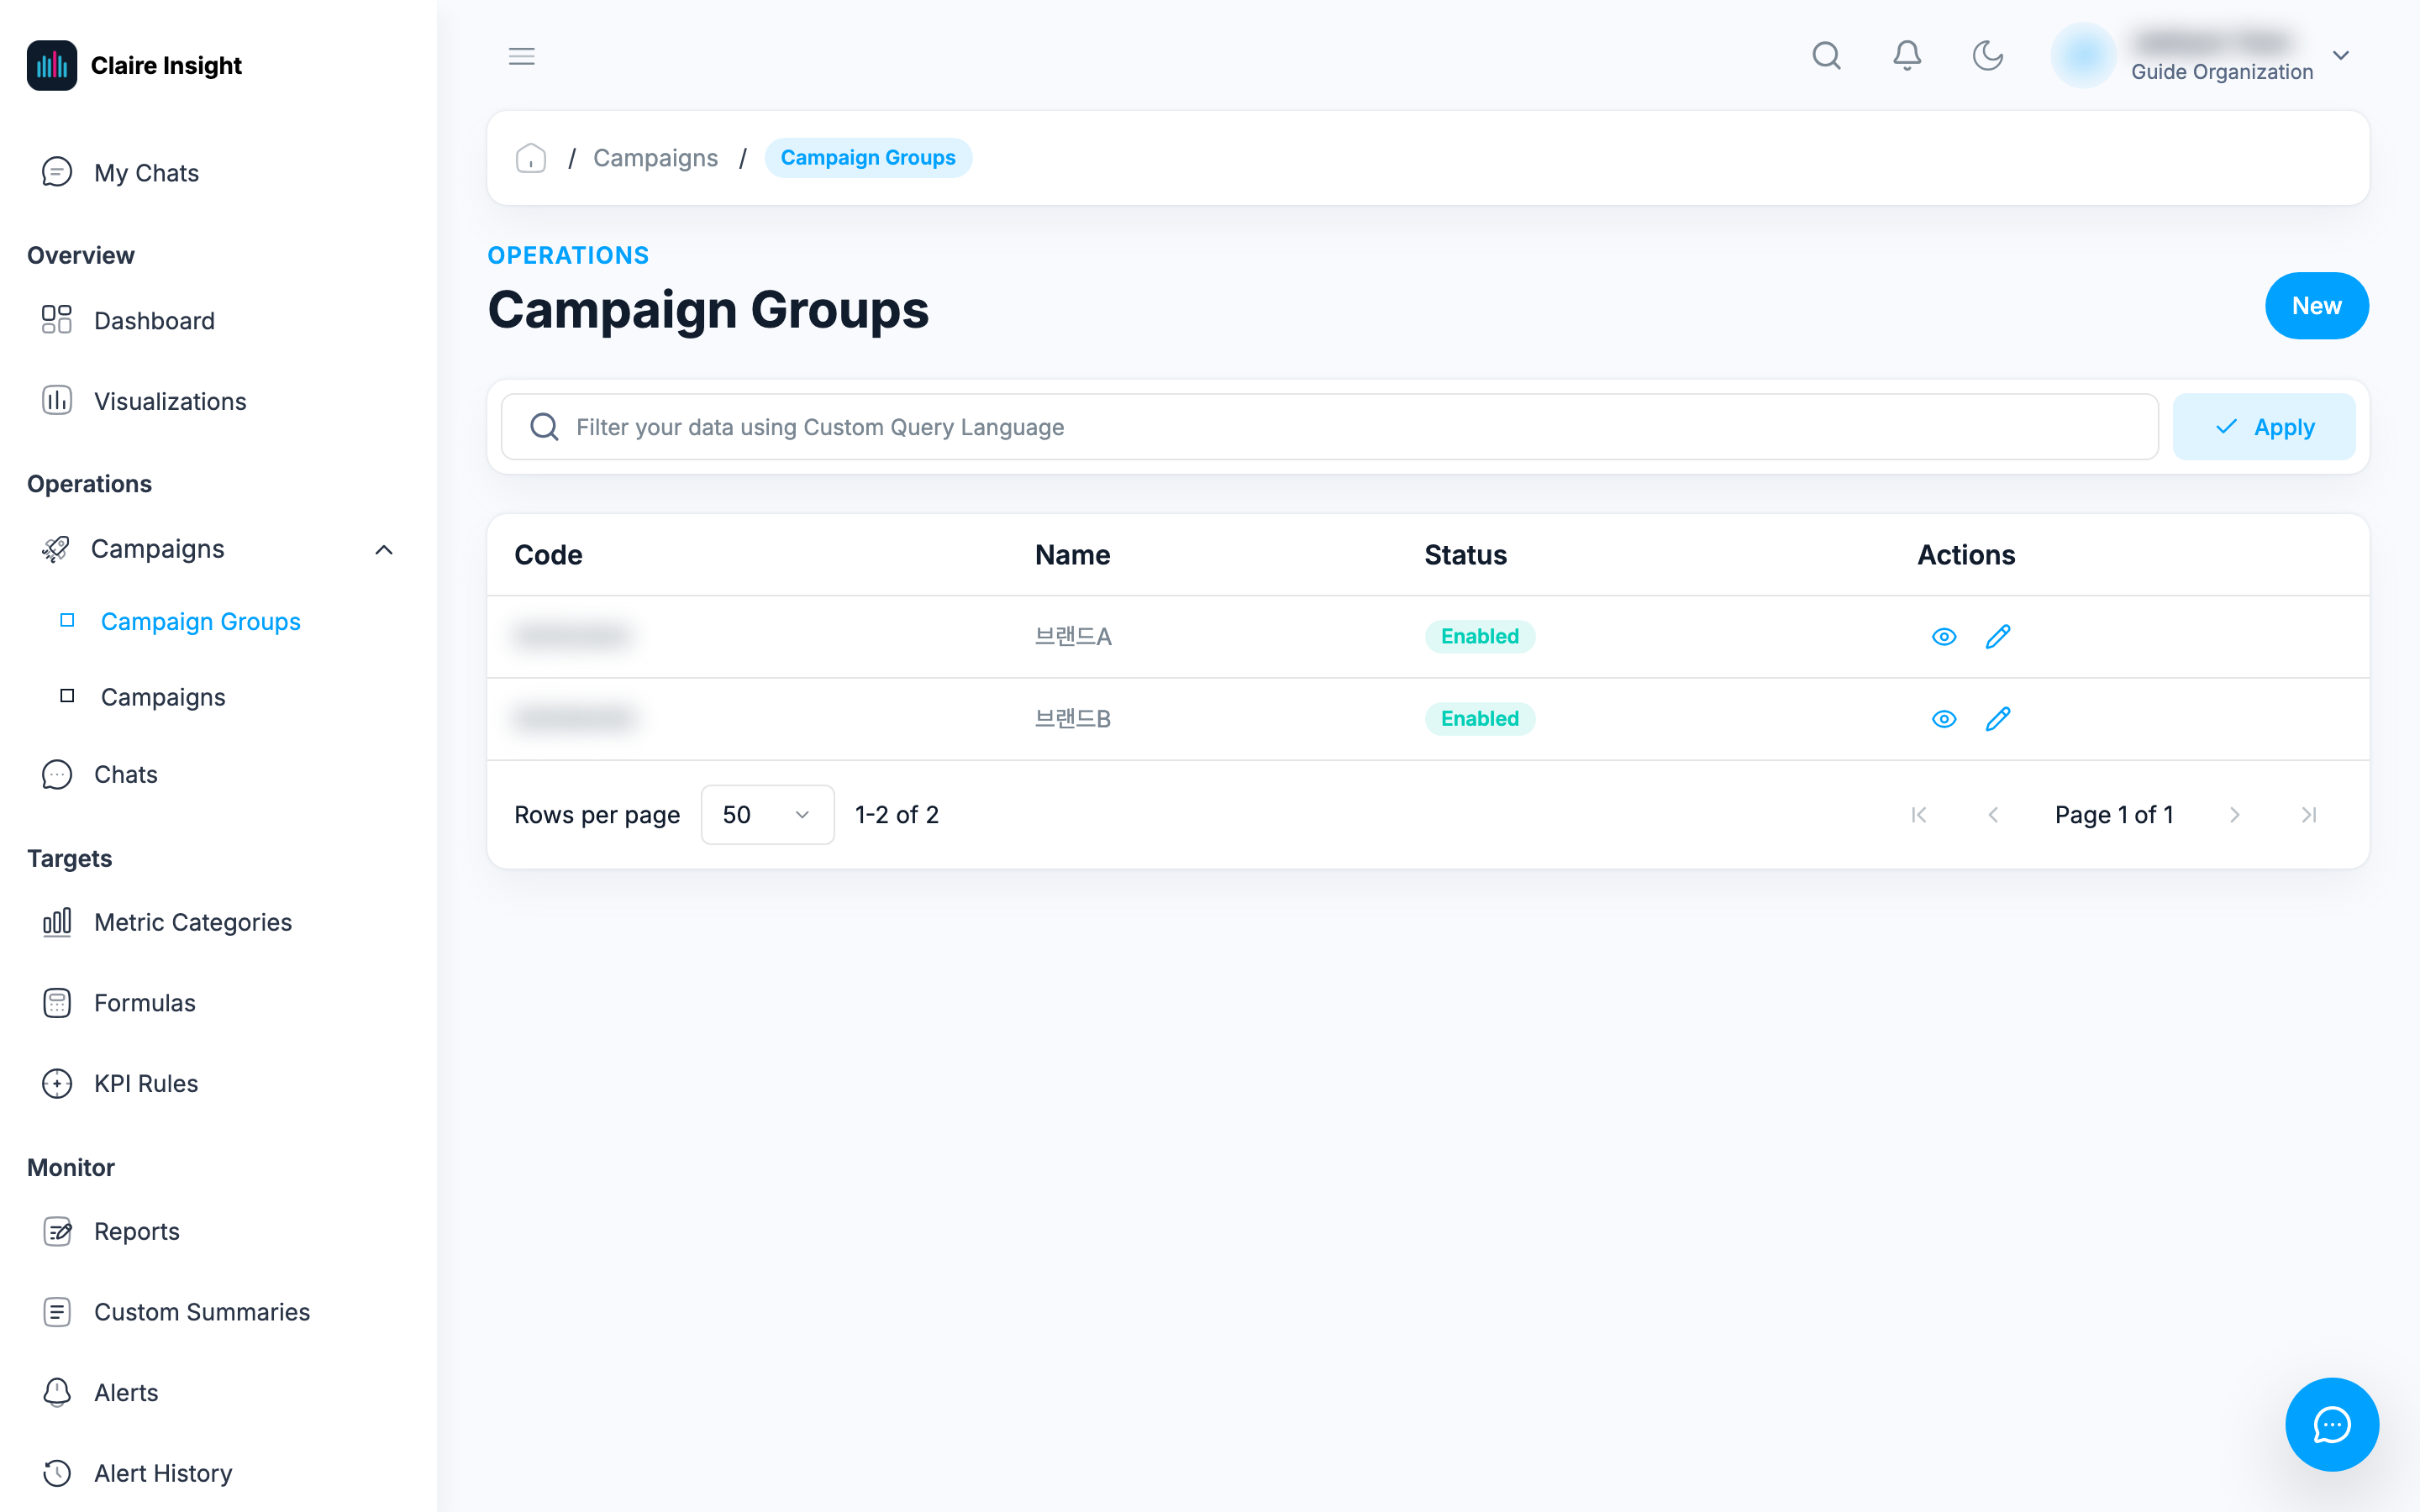Focus the Custom Query Language filter field

pyautogui.click(x=1329, y=427)
